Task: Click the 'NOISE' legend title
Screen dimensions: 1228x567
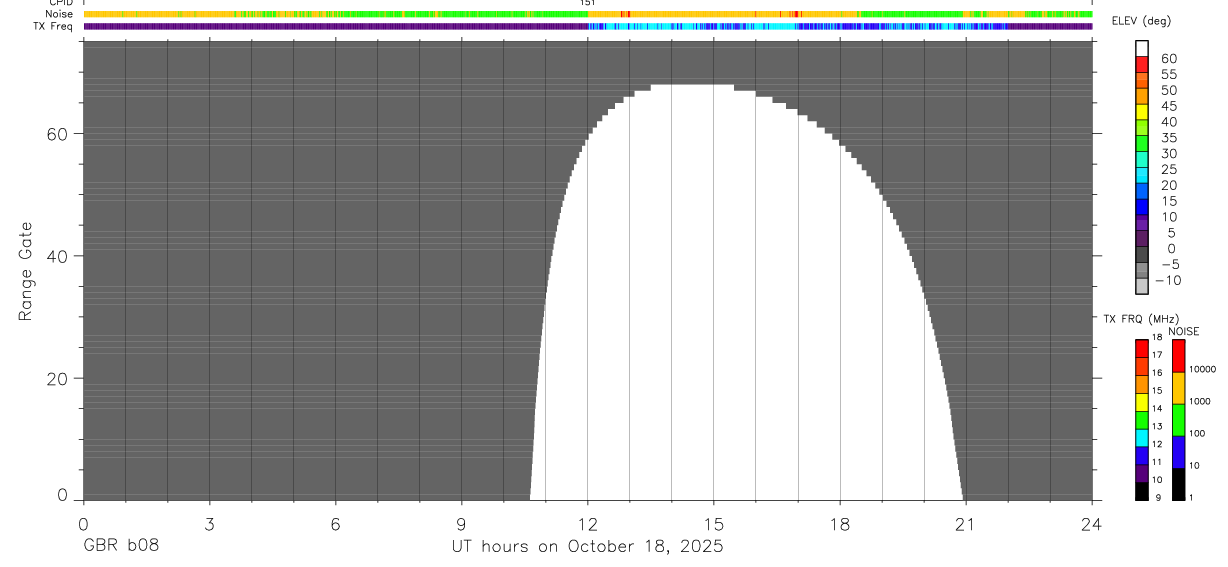Action: coord(1184,331)
